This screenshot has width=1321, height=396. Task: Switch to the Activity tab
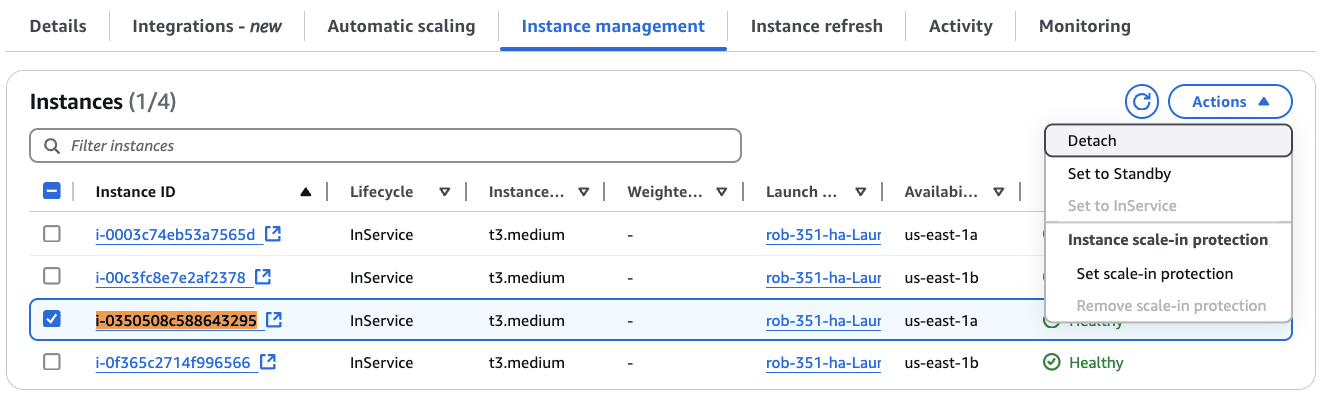pos(961,26)
